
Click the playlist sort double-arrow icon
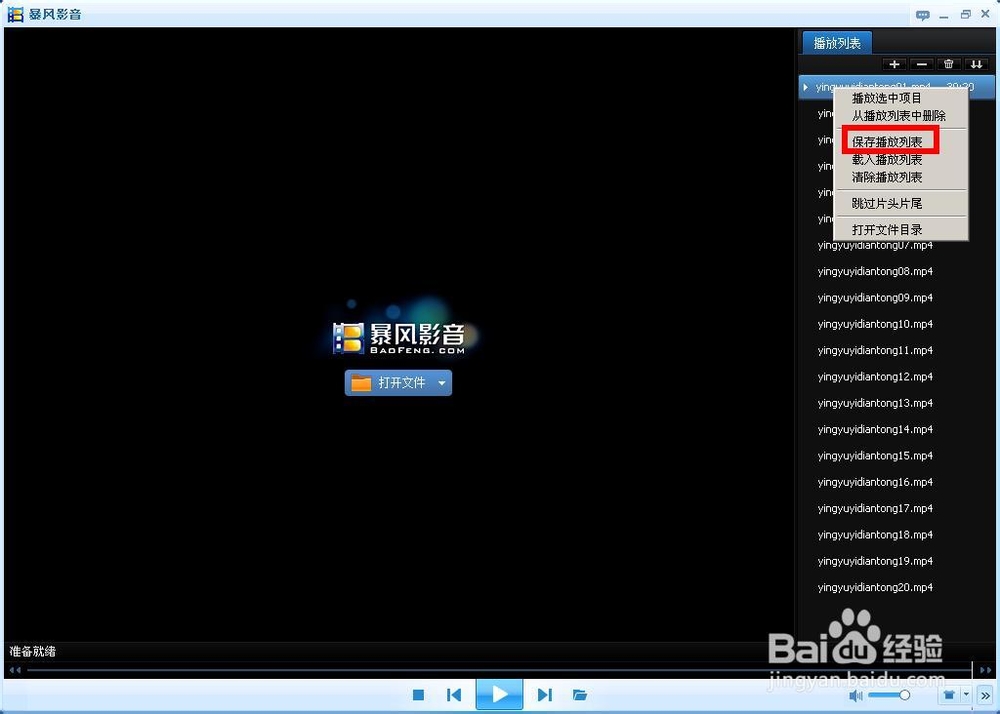pos(976,64)
